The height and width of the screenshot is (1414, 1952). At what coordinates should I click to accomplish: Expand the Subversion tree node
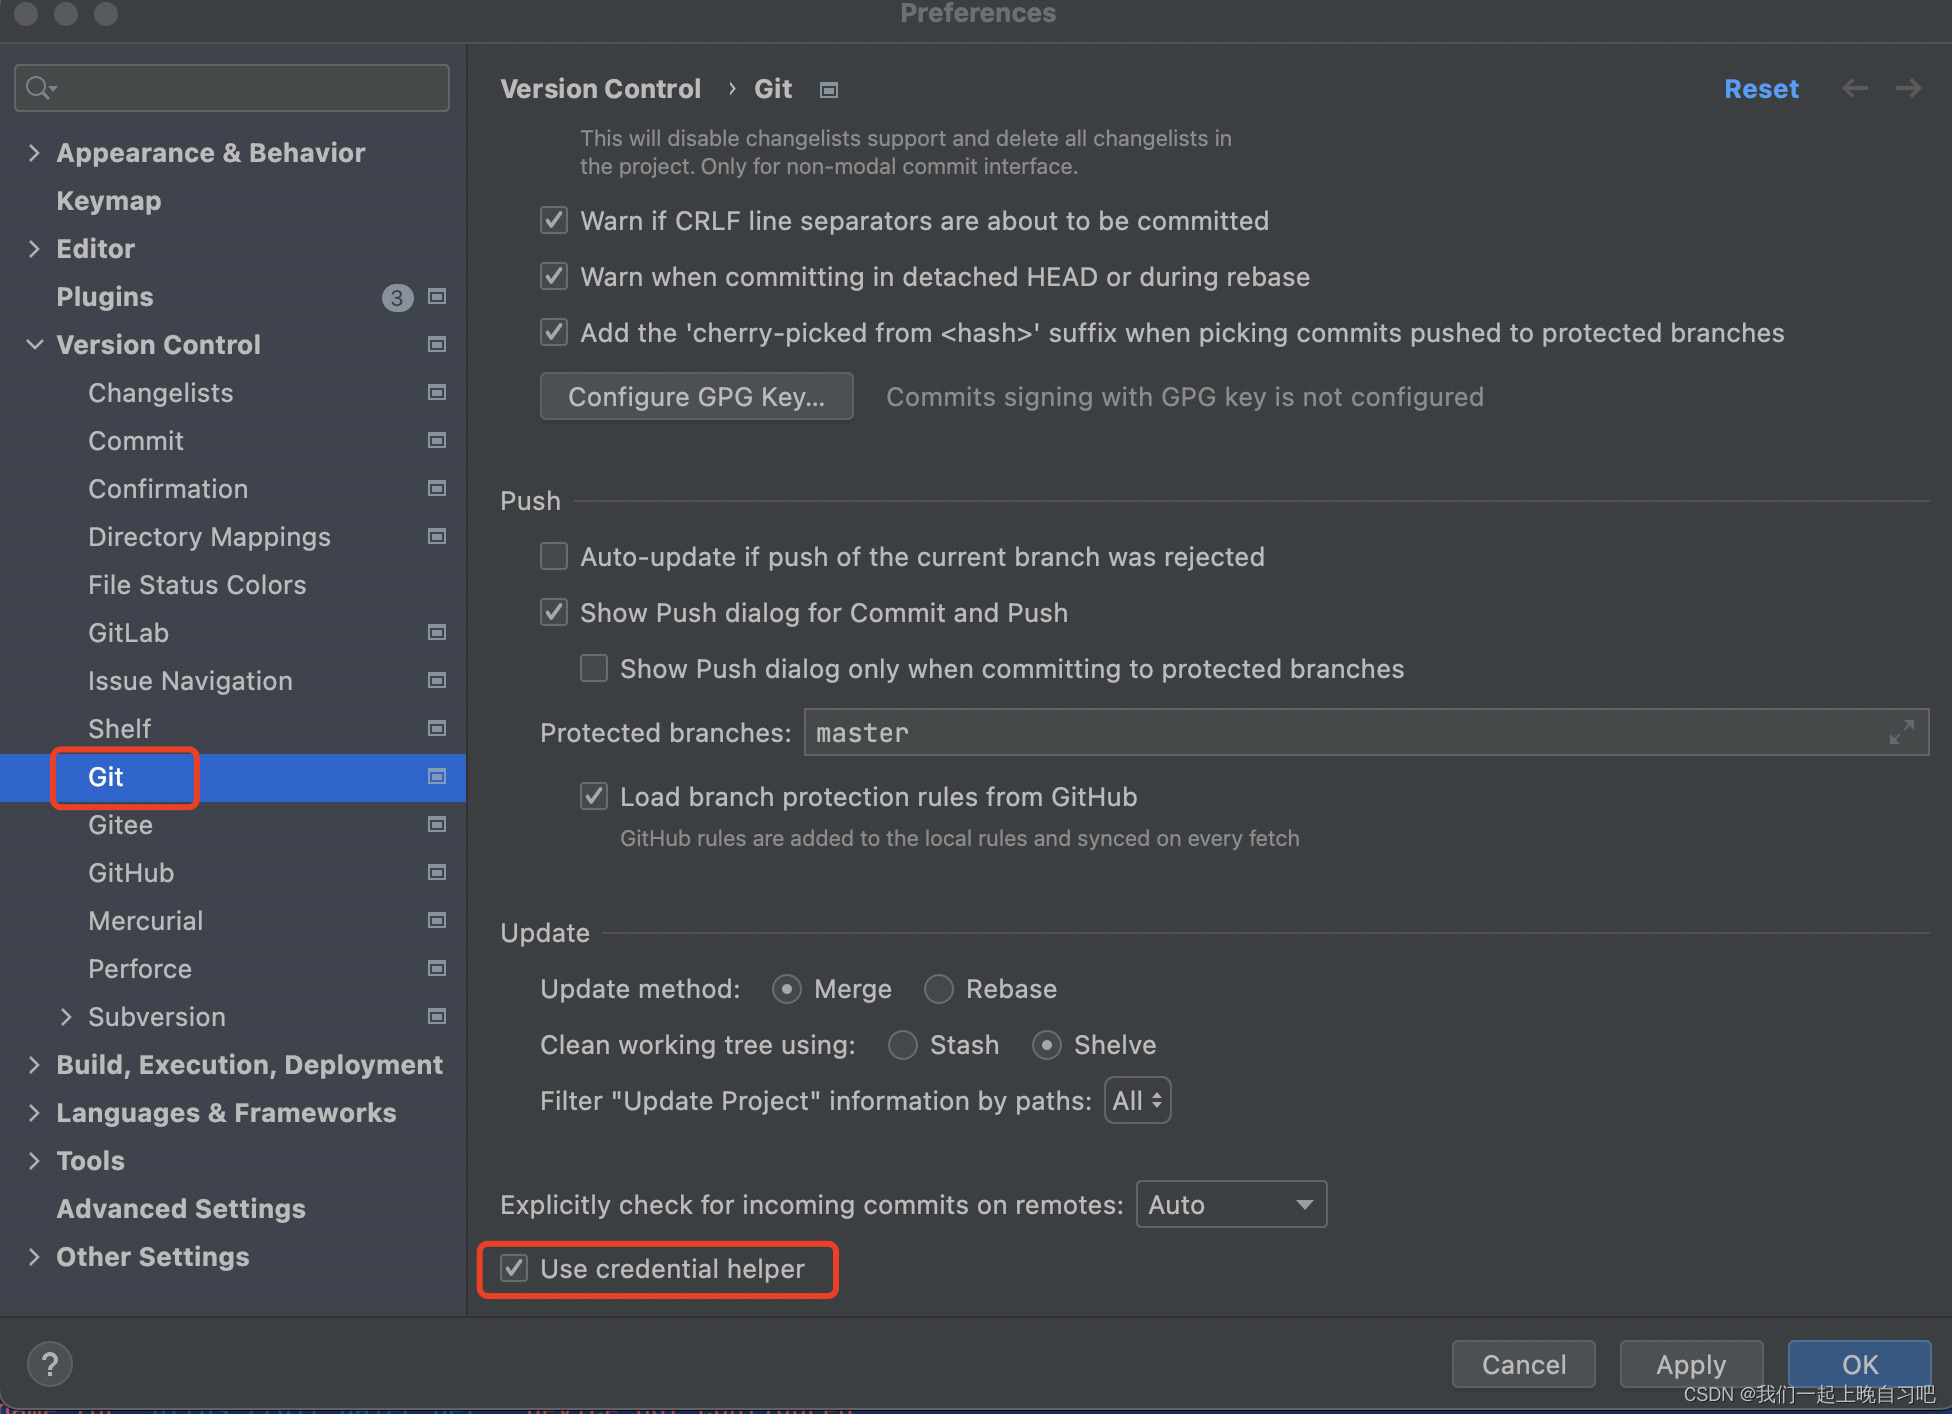(x=67, y=1016)
